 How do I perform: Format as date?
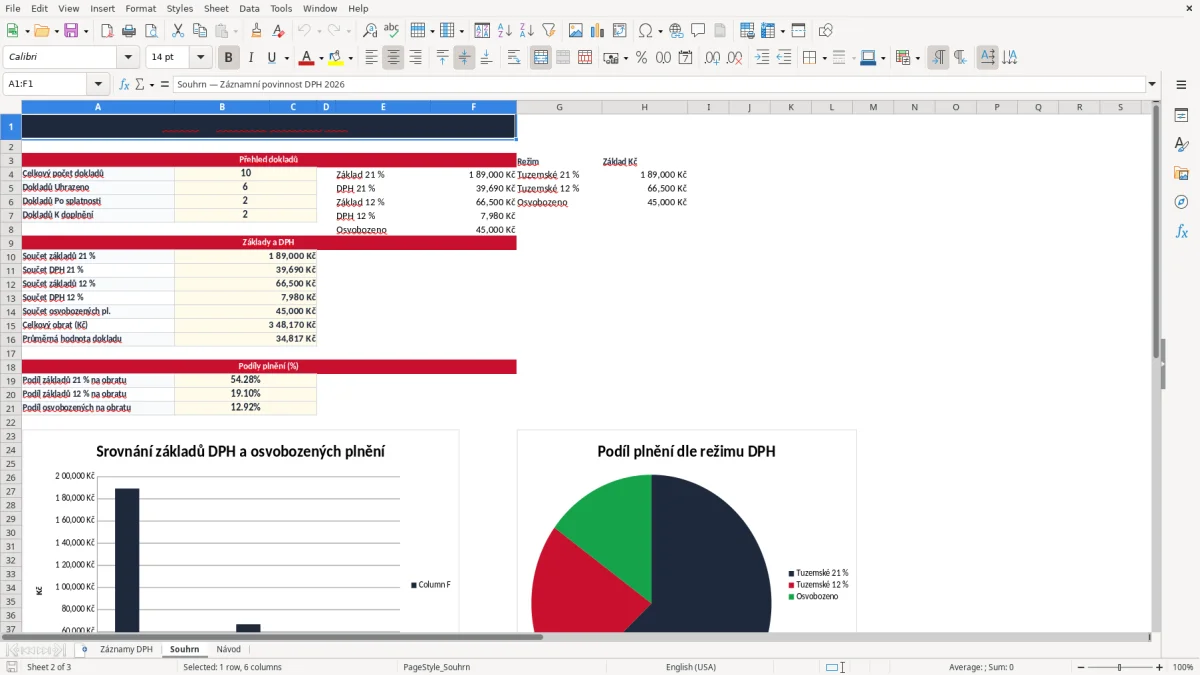pyautogui.click(x=686, y=58)
